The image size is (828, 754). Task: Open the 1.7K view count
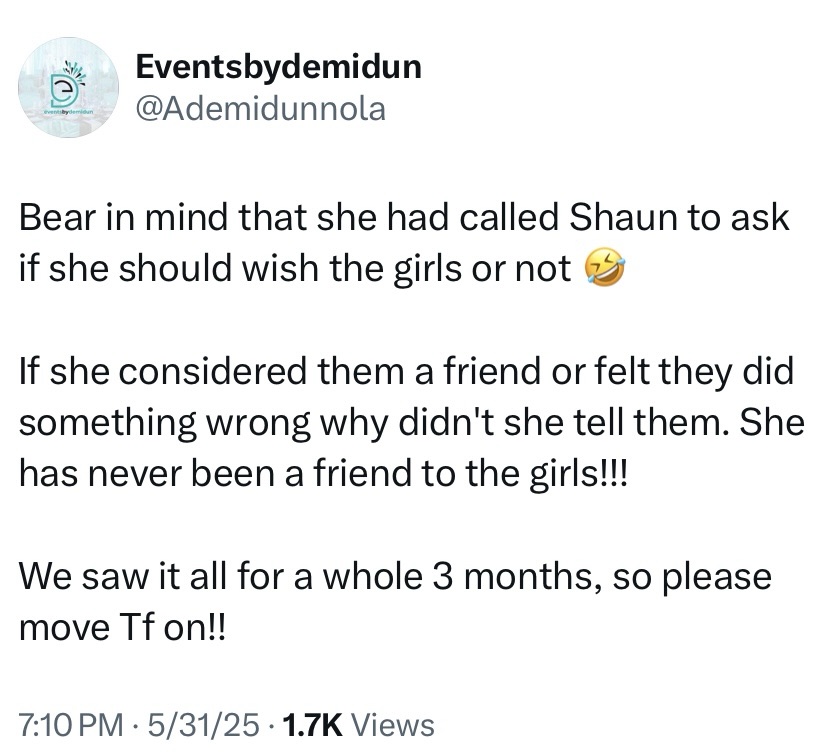[x=313, y=724]
